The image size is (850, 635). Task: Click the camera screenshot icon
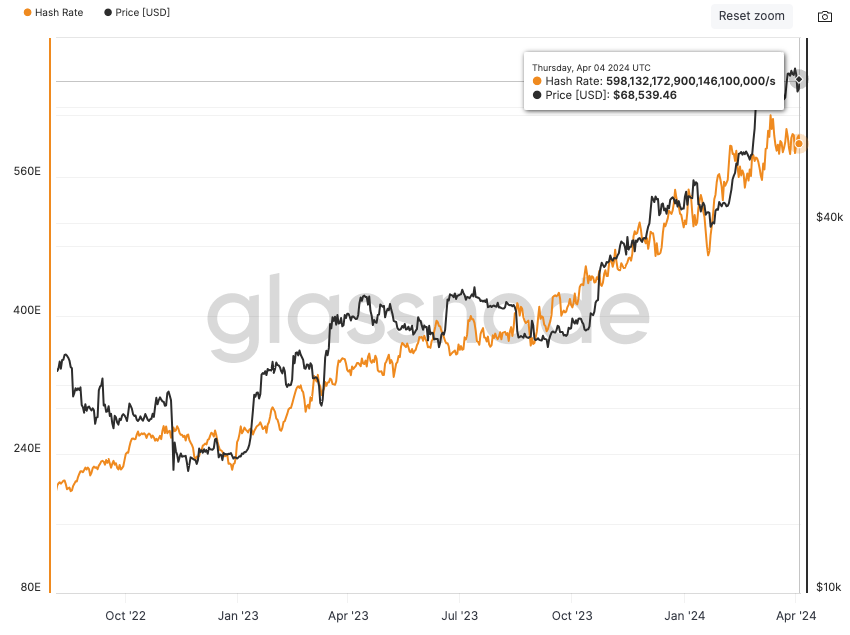825,17
